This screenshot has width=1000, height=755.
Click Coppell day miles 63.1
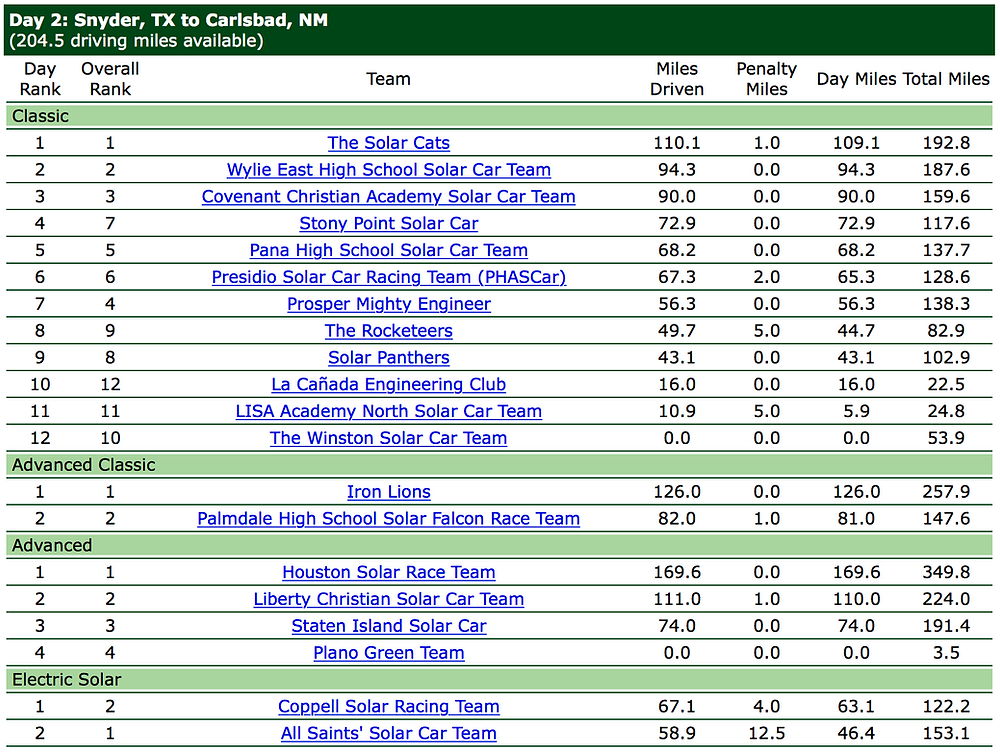pos(857,706)
